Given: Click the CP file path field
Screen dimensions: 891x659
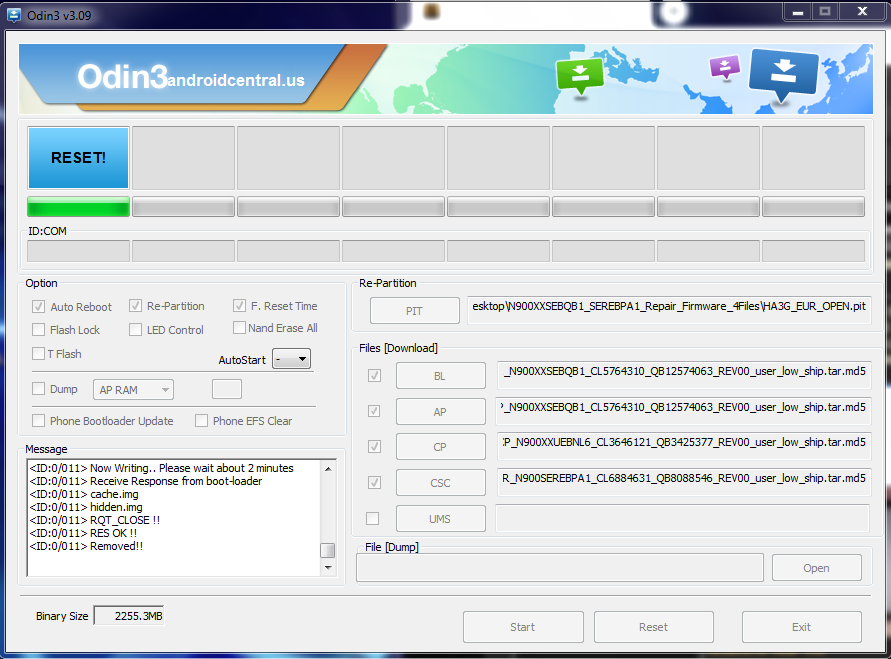Looking at the screenshot, I should (683, 446).
